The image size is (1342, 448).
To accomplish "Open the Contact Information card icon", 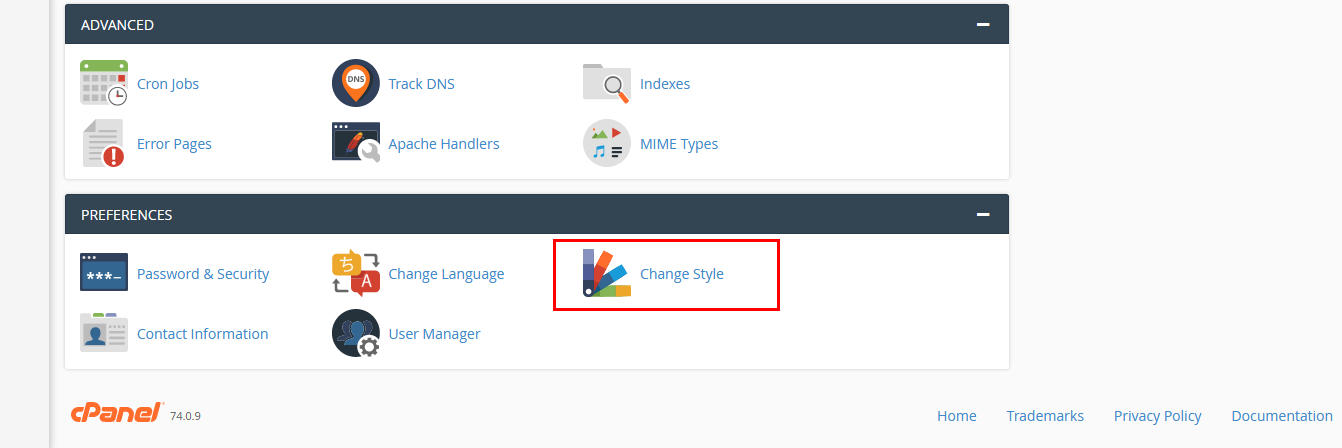I will coord(104,333).
